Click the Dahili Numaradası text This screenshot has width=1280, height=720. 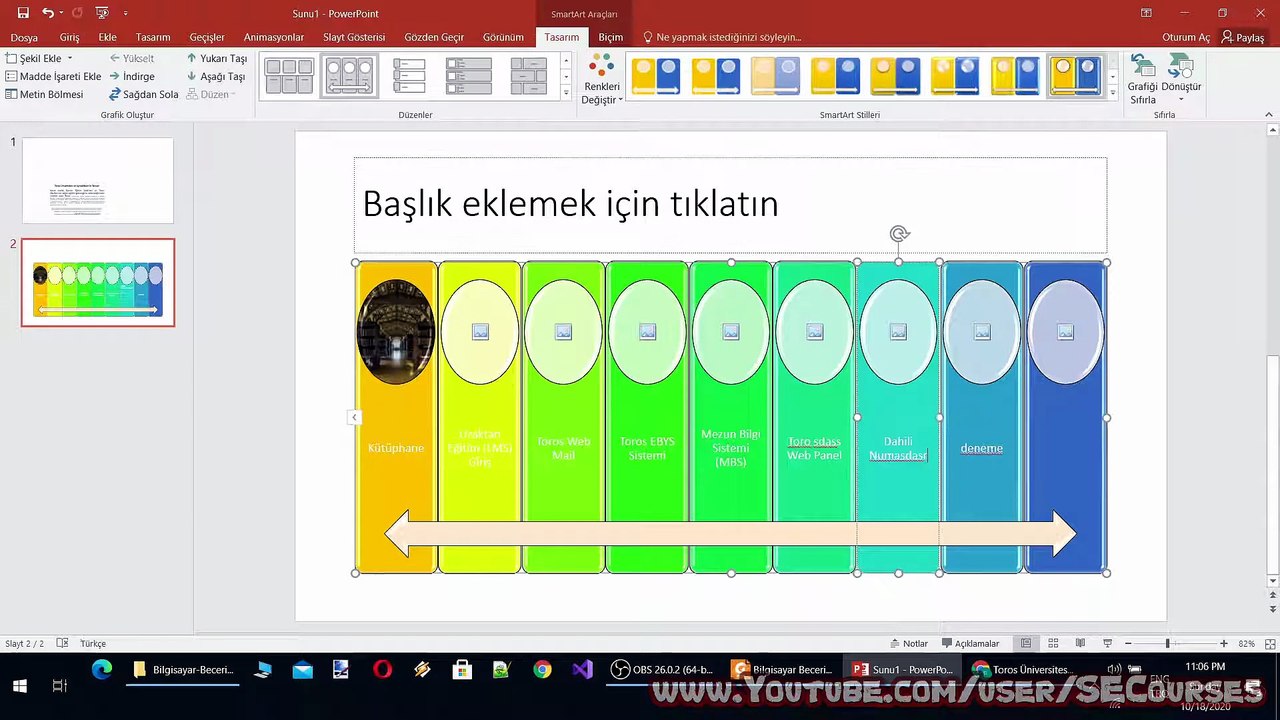(x=898, y=448)
